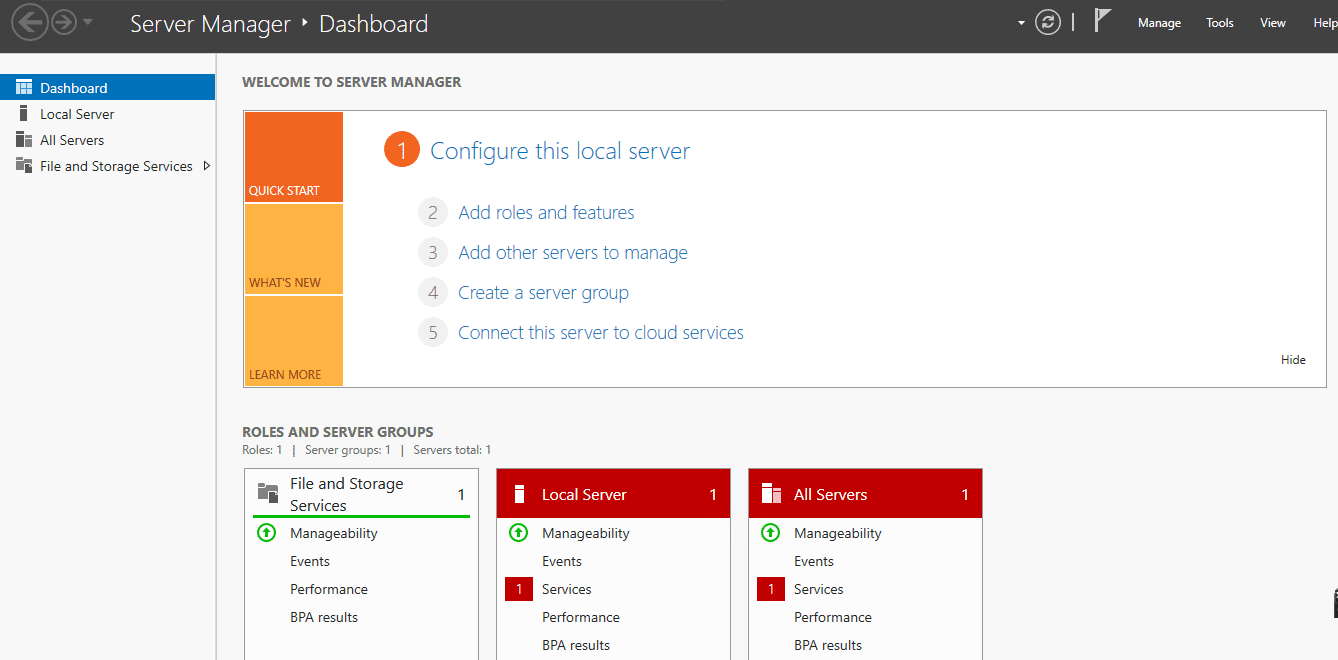Viewport: 1338px width, 660px height.
Task: Click the Manageability icon under File and Storage Services
Action: [x=266, y=533]
